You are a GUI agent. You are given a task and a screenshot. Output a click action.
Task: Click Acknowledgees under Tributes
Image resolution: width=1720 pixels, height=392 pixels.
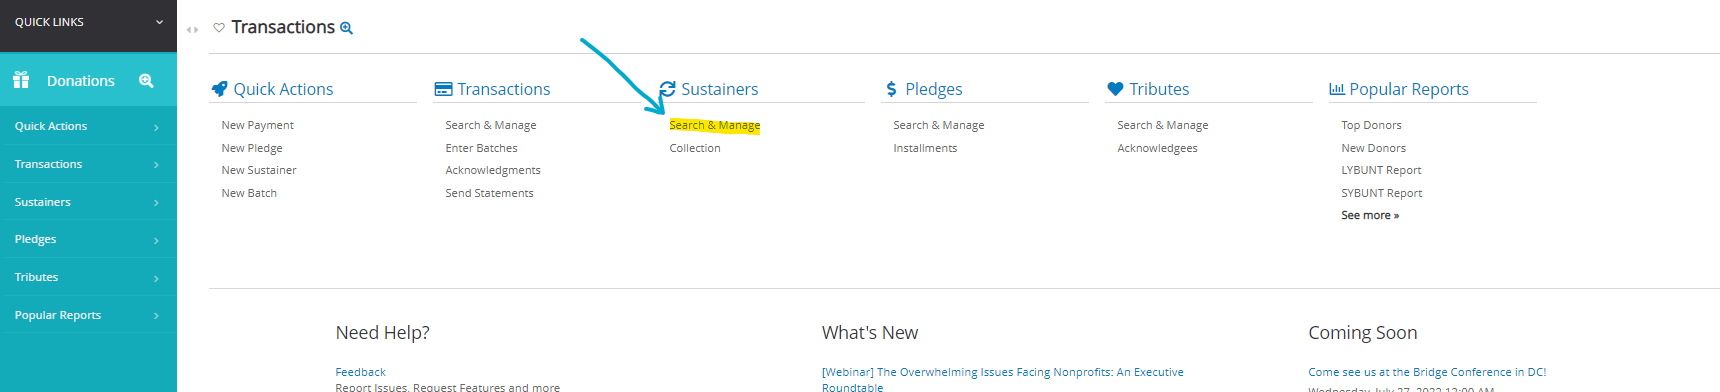pos(1157,148)
